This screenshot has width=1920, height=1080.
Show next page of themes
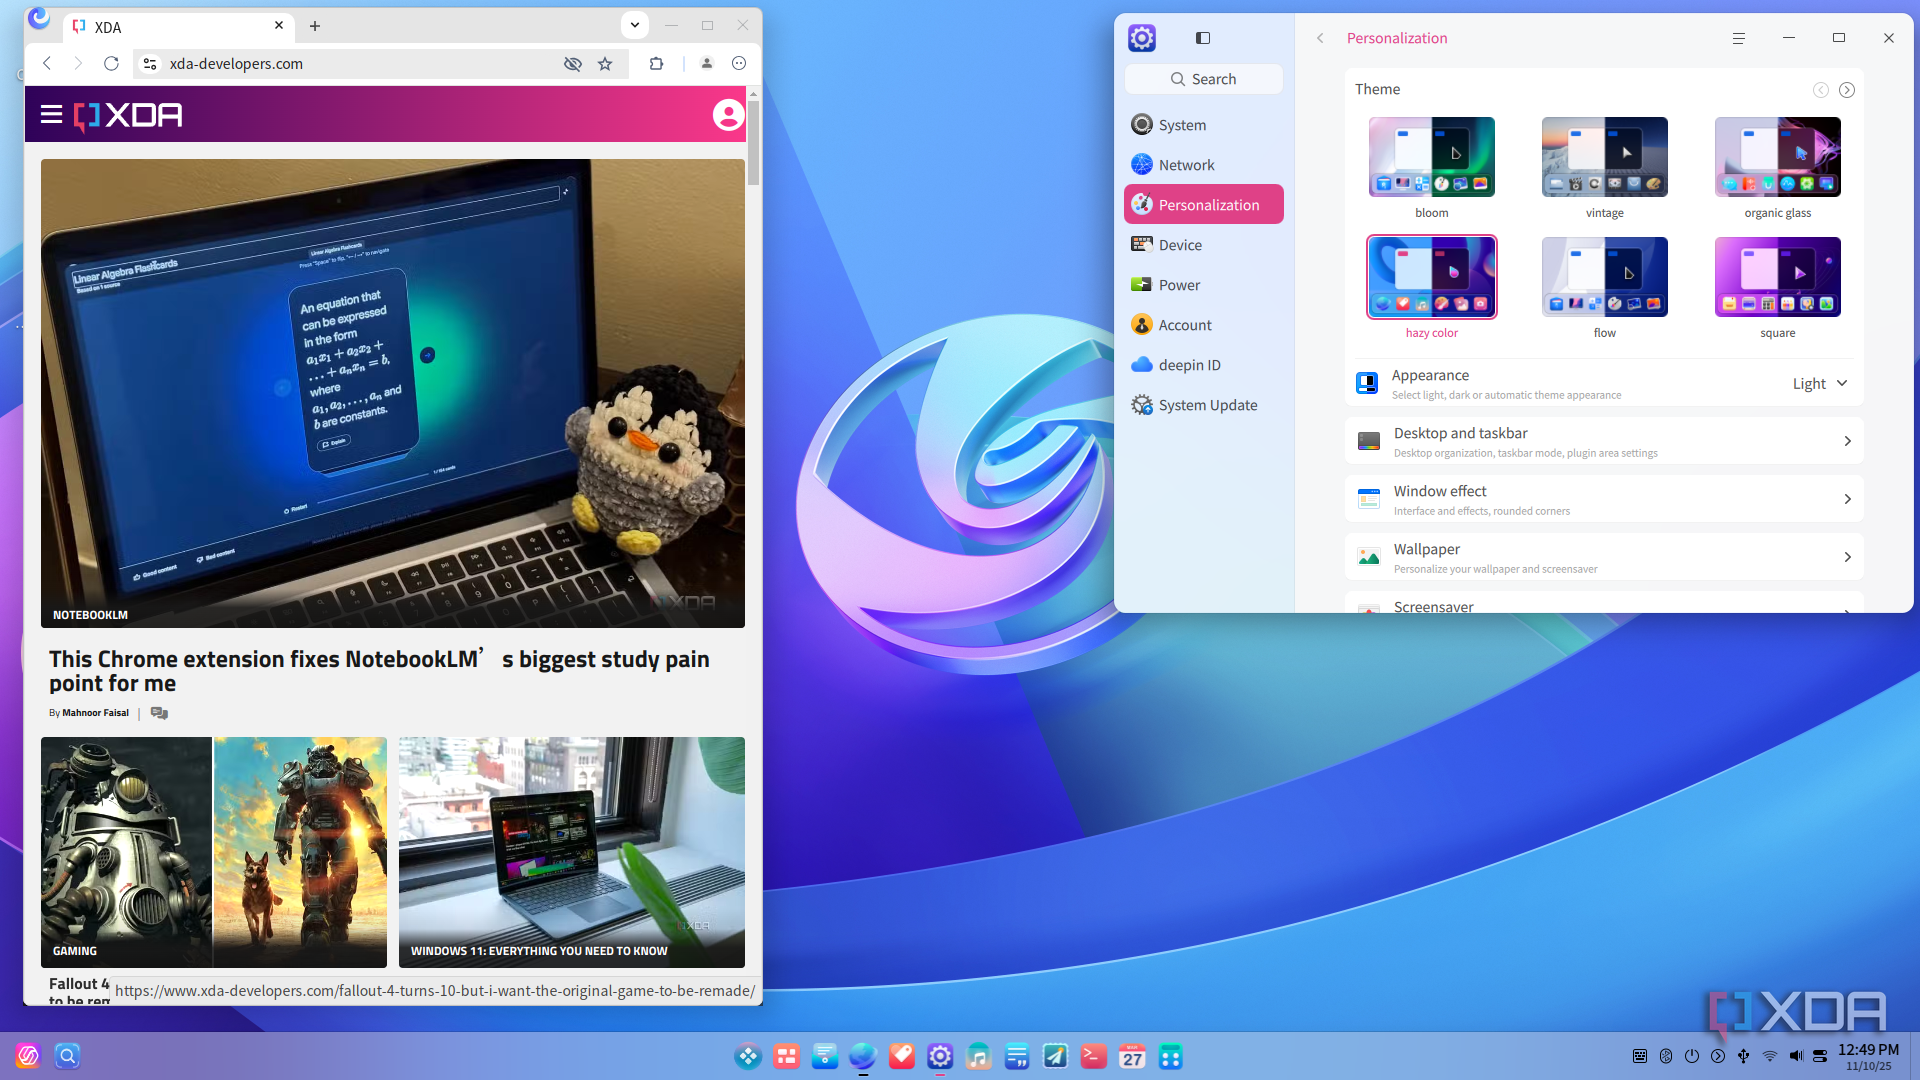pyautogui.click(x=1847, y=90)
